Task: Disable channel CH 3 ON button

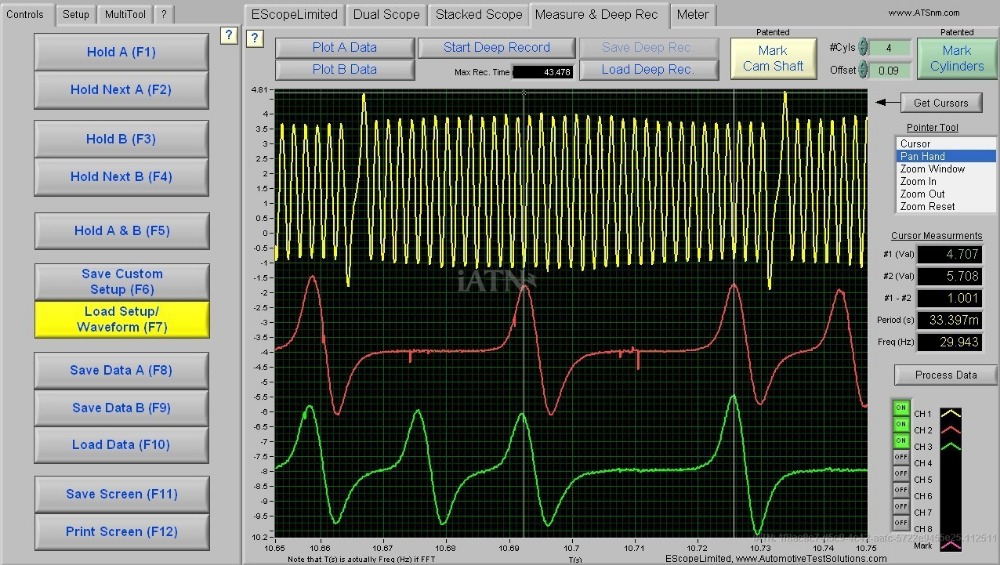Action: point(900,441)
